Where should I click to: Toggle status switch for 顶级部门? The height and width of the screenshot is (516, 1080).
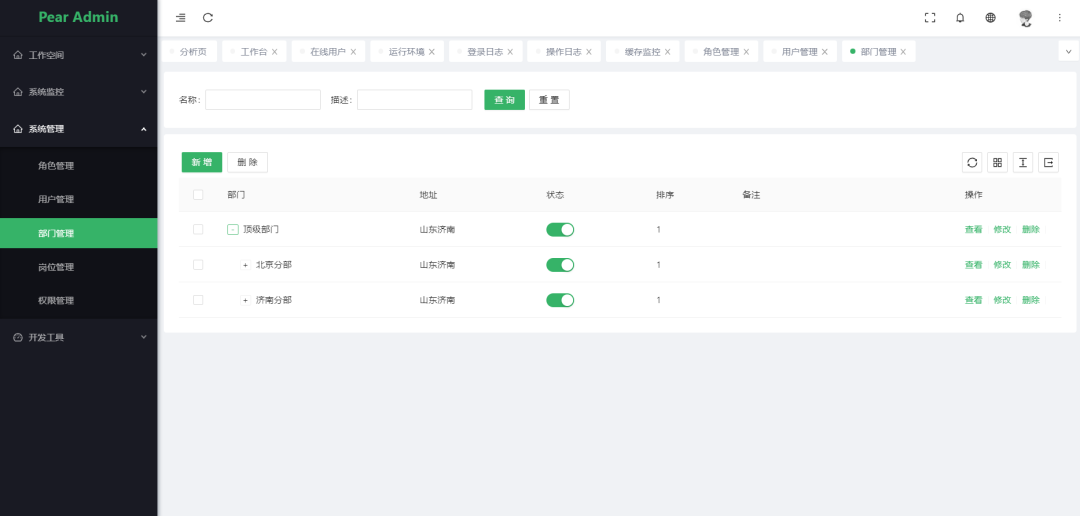point(560,230)
